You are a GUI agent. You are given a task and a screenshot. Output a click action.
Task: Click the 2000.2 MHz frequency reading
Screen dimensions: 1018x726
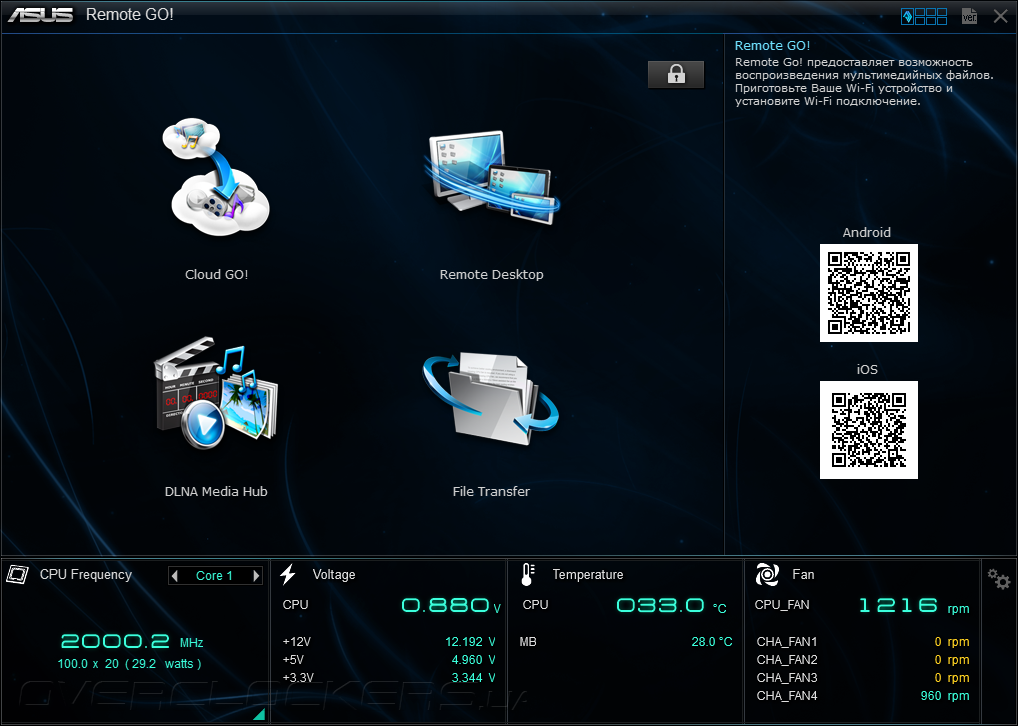click(132, 642)
